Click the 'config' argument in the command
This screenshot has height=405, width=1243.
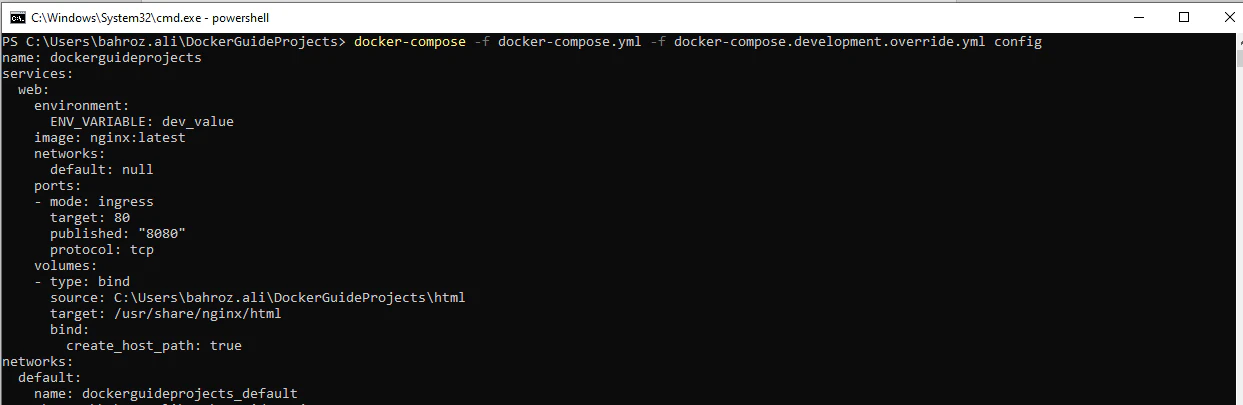pyautogui.click(x=1017, y=42)
